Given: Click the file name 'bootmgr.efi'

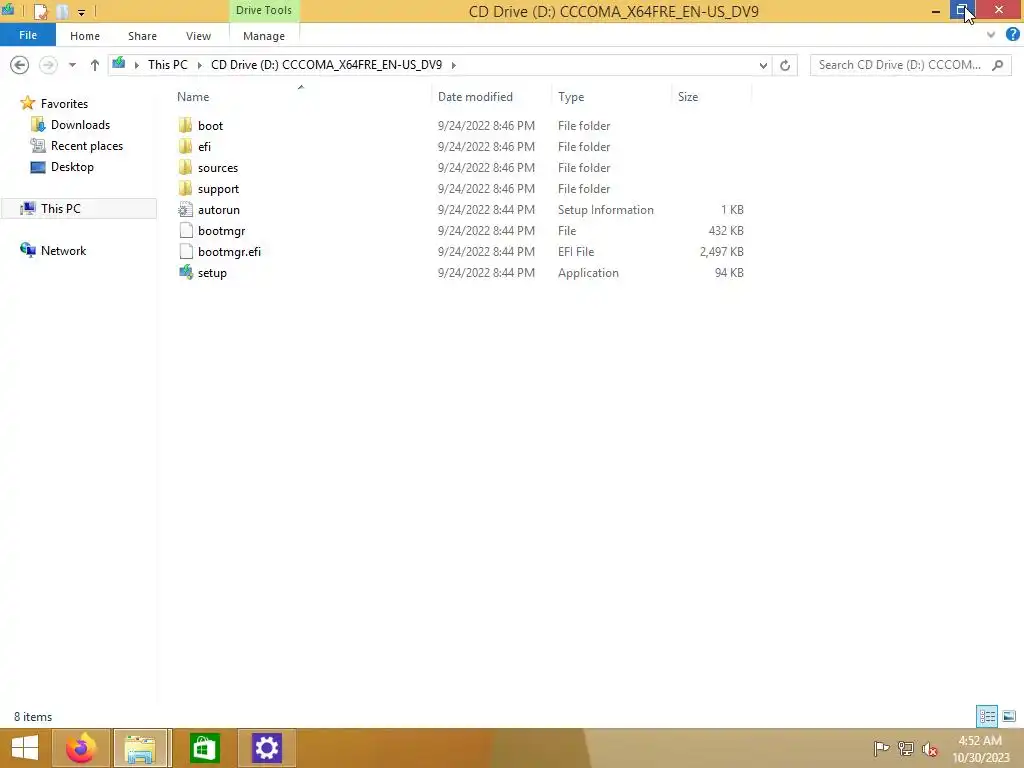Looking at the screenshot, I should [x=229, y=252].
